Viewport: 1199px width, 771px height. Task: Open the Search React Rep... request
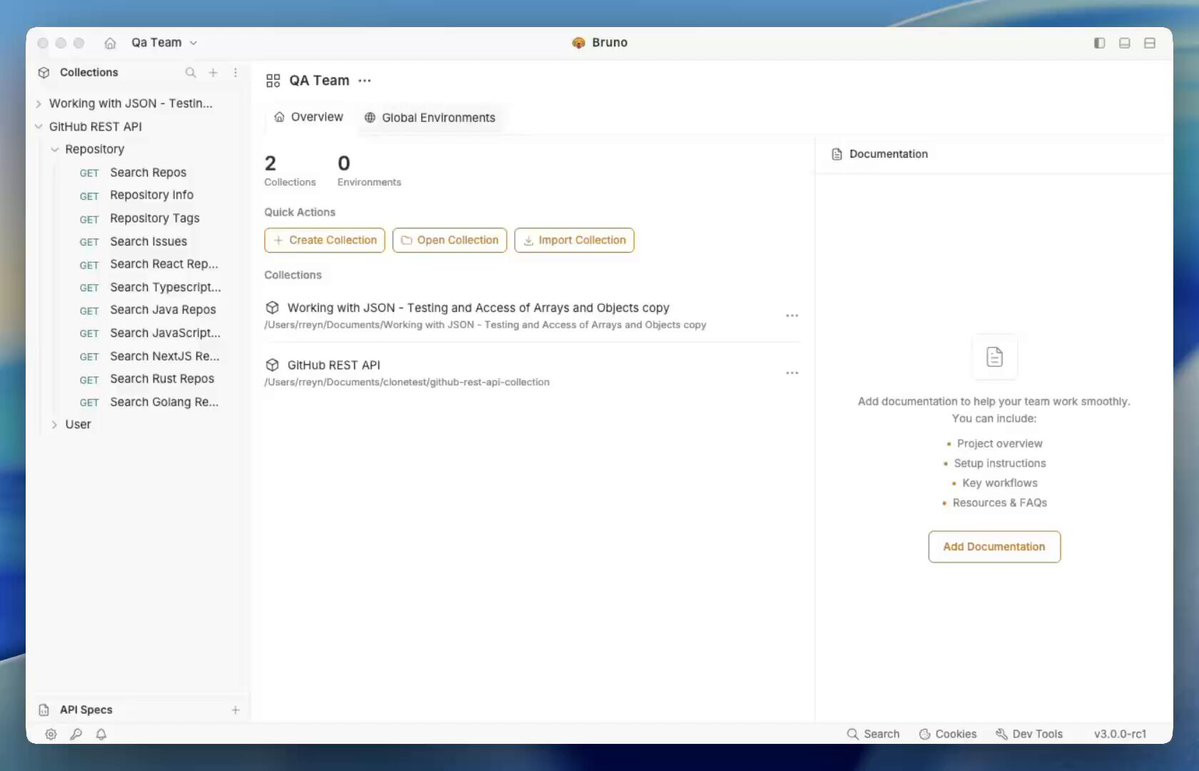(164, 264)
